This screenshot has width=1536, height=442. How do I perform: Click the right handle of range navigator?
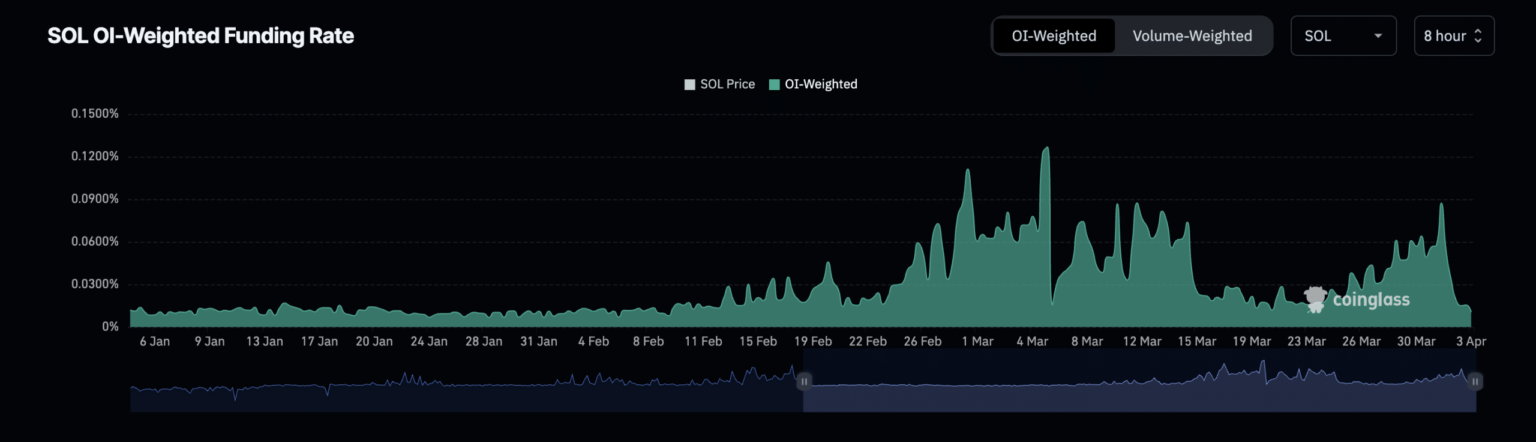[1475, 380]
